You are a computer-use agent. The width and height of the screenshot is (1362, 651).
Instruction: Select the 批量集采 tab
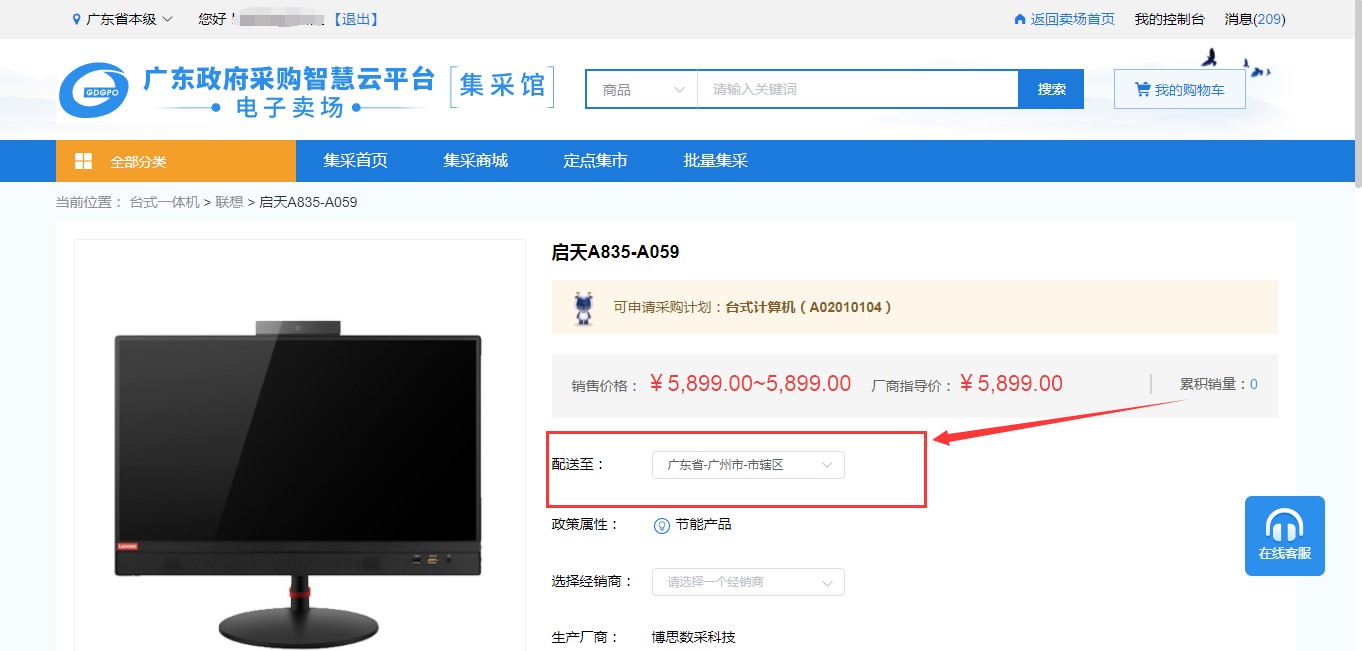coord(716,161)
